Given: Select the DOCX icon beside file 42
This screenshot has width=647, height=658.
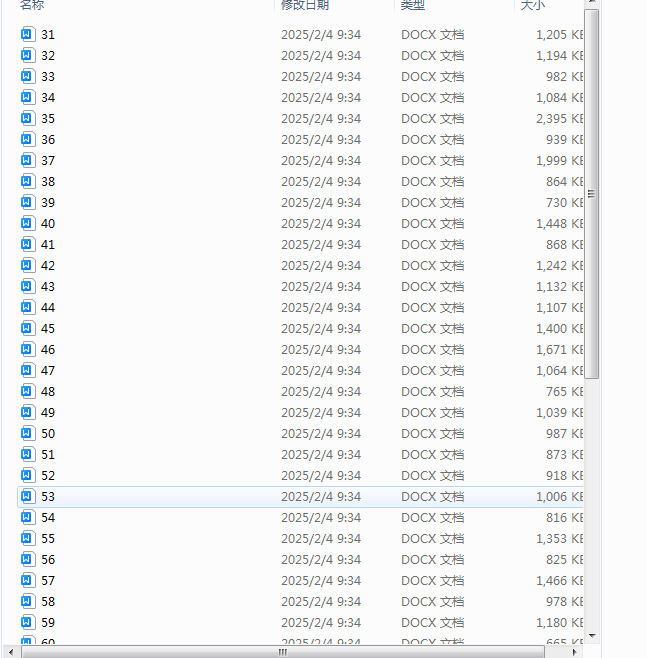Looking at the screenshot, I should pyautogui.click(x=27, y=265).
